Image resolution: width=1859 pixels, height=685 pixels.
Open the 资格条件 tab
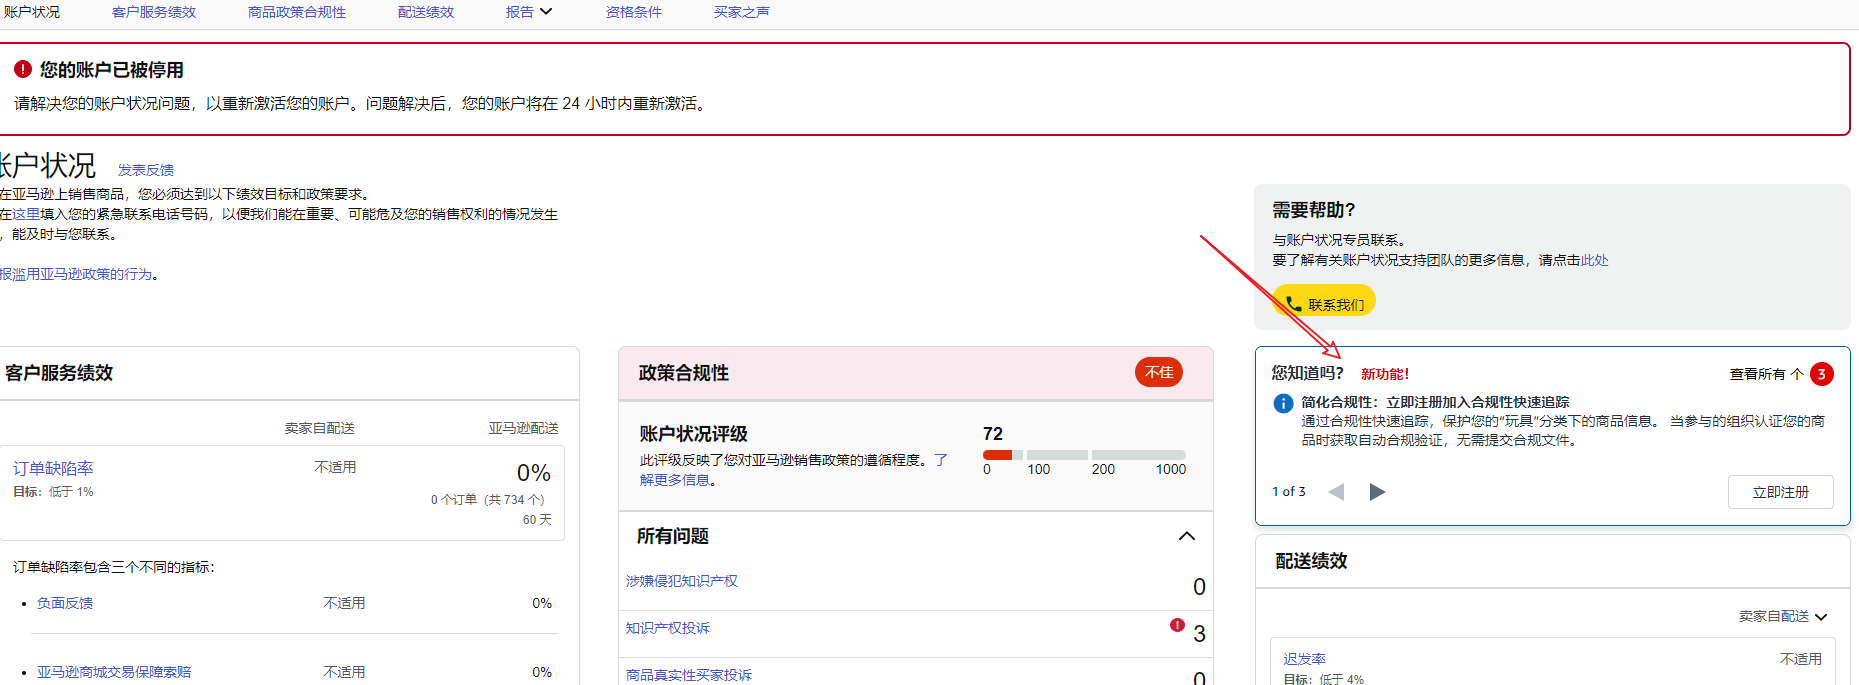coord(634,12)
